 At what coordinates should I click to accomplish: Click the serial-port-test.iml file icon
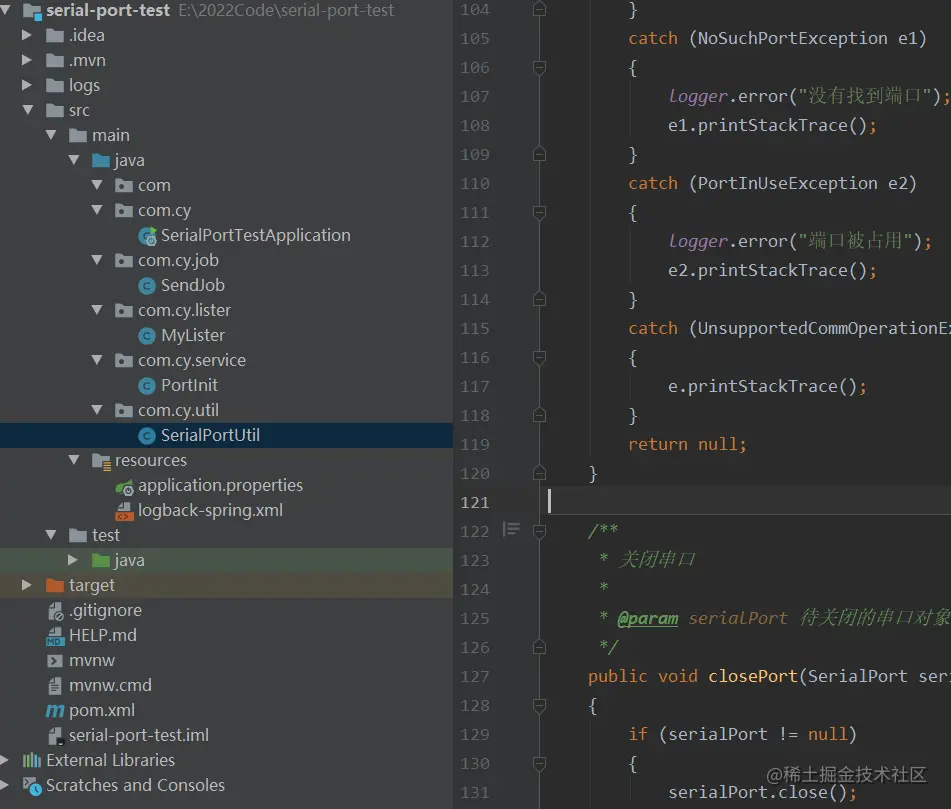pyautogui.click(x=56, y=736)
